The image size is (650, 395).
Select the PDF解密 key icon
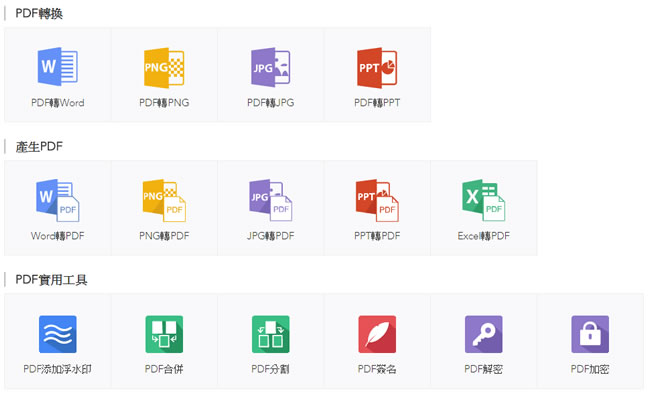coord(484,334)
